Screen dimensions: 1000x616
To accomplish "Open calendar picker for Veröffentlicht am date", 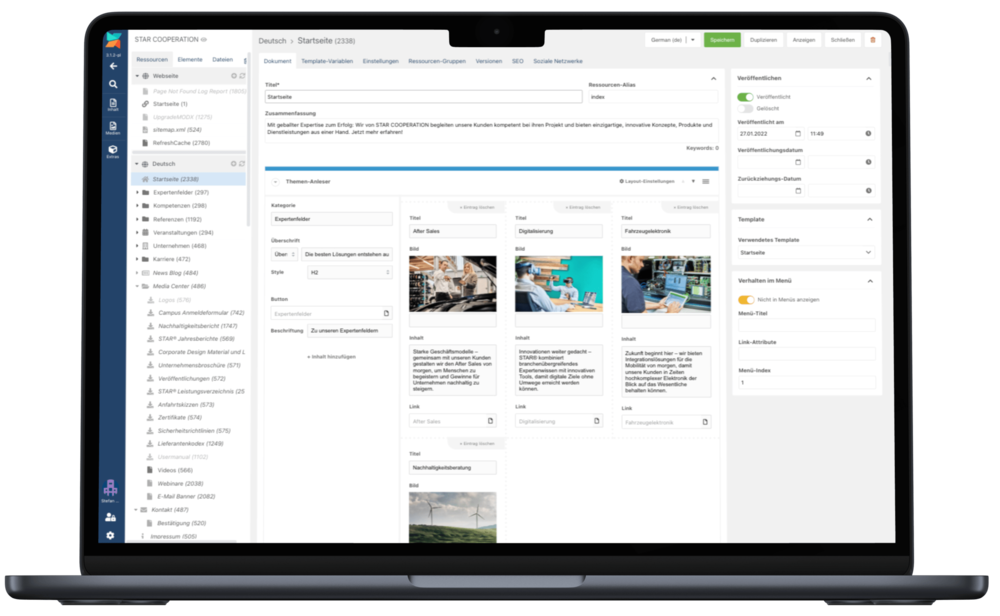I will click(798, 133).
